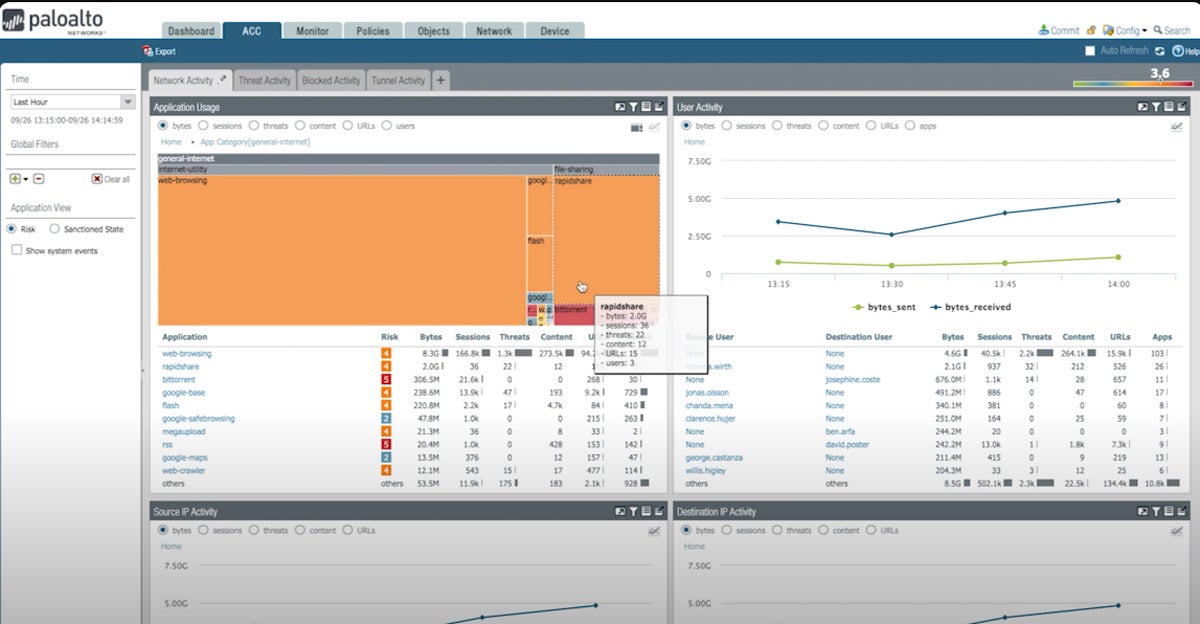
Task: Click User Activity line graph icon
Action: 1177,127
